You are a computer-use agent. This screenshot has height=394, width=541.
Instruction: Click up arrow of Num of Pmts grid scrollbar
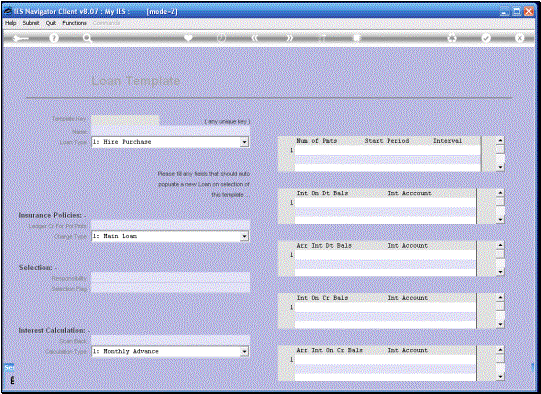point(500,141)
